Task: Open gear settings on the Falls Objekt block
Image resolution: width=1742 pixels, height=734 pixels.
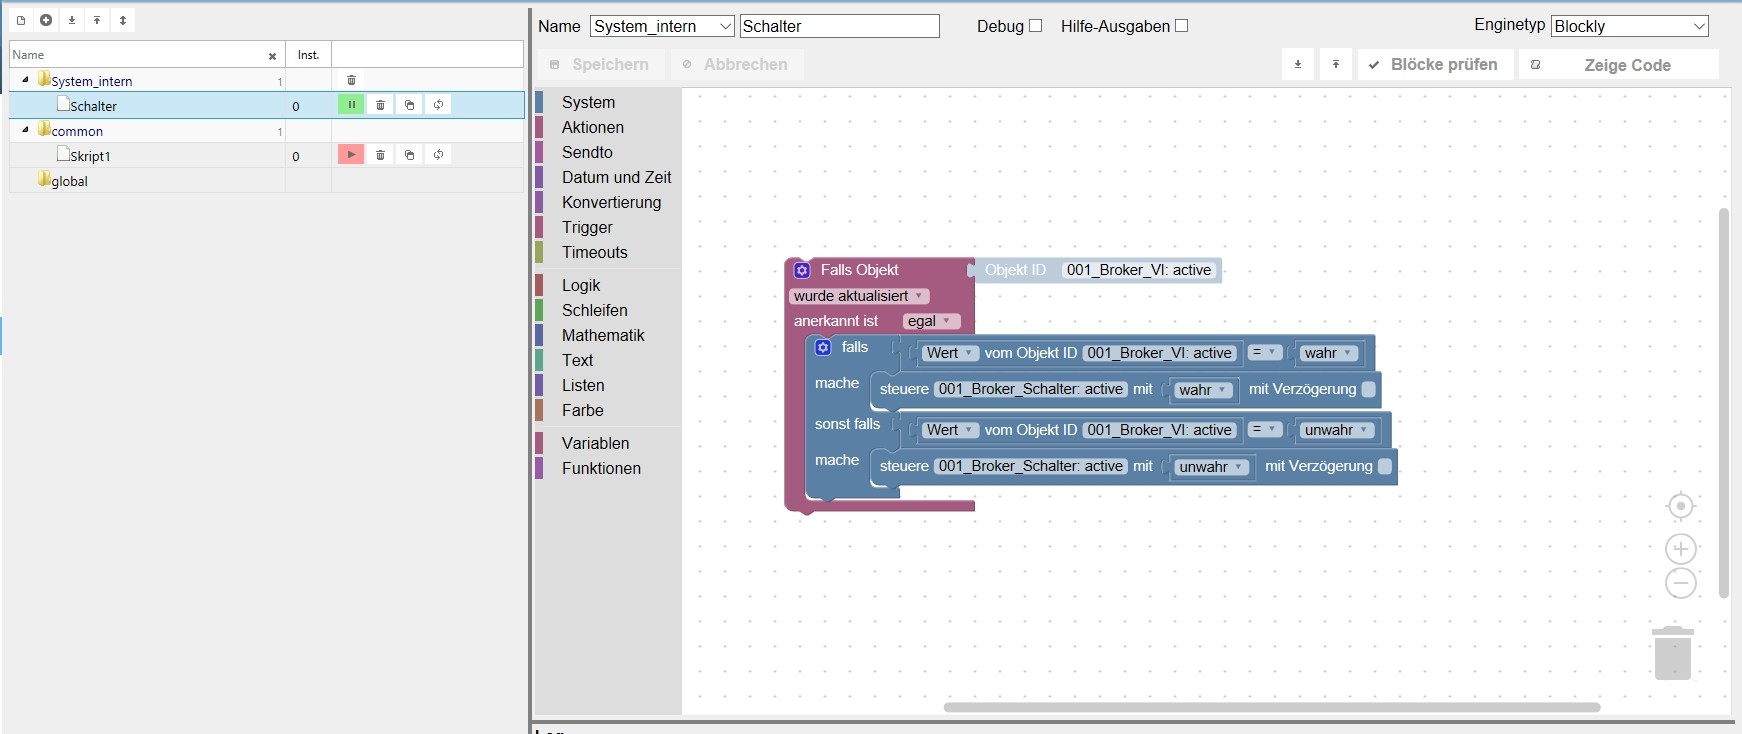Action: pyautogui.click(x=802, y=270)
